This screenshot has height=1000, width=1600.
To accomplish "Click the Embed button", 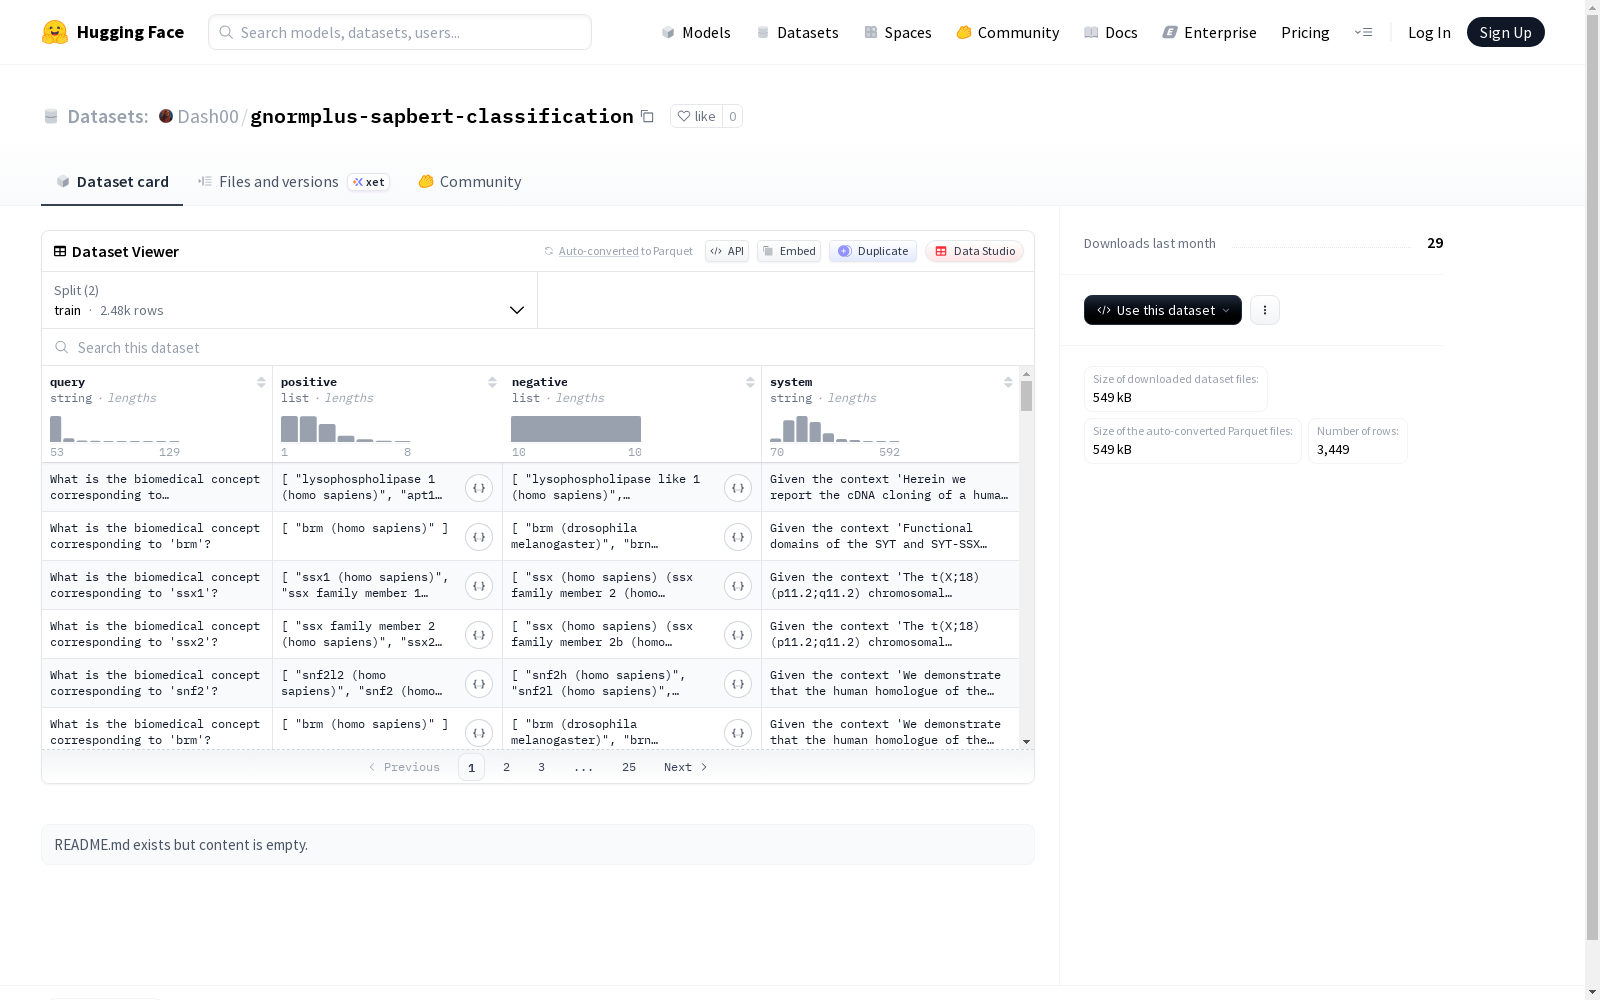I will click(x=789, y=251).
